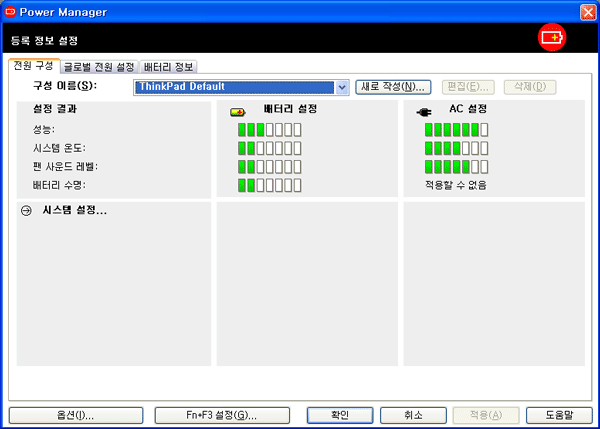Click the 구성 이름(S): label
This screenshot has width=600, height=429.
pyautogui.click(x=65, y=86)
